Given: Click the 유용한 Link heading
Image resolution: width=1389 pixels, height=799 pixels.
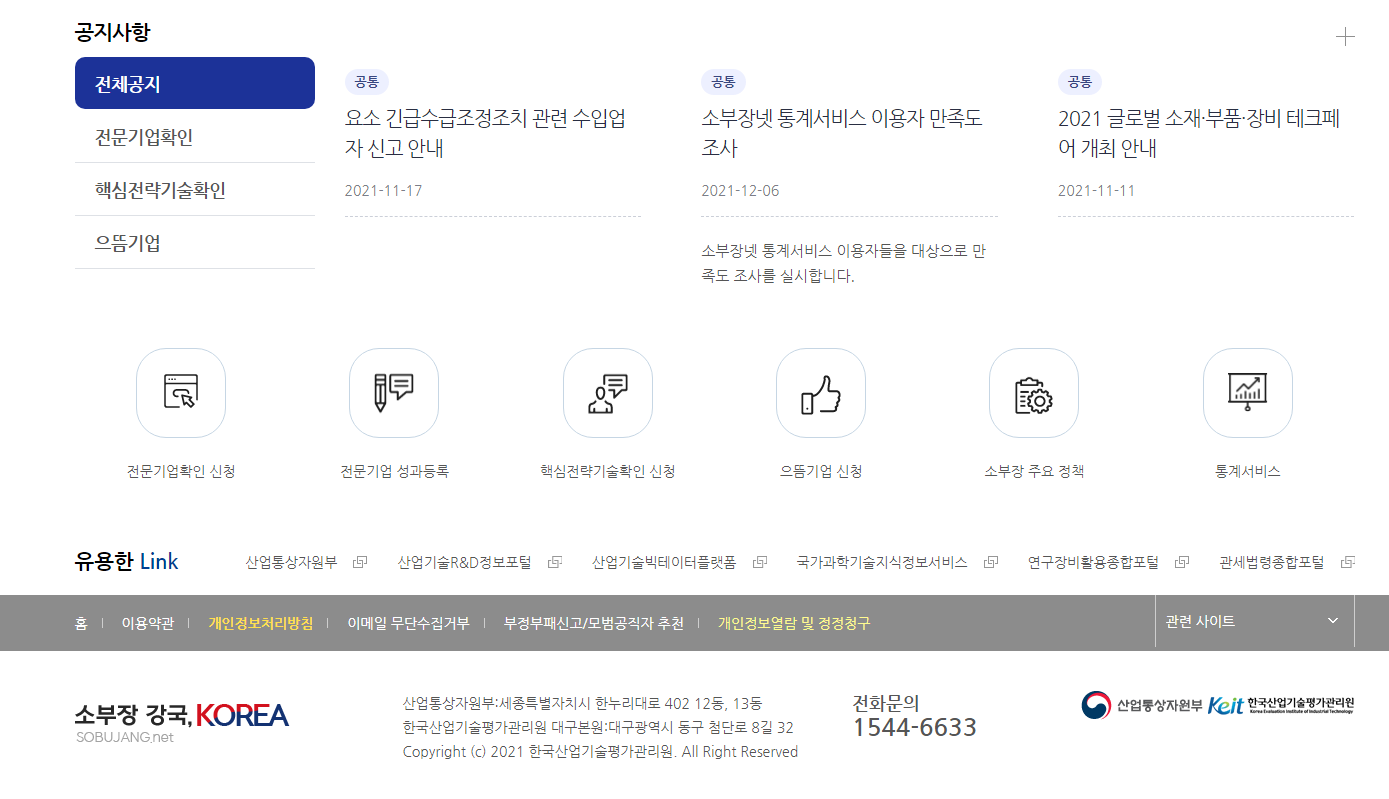Looking at the screenshot, I should [x=126, y=562].
